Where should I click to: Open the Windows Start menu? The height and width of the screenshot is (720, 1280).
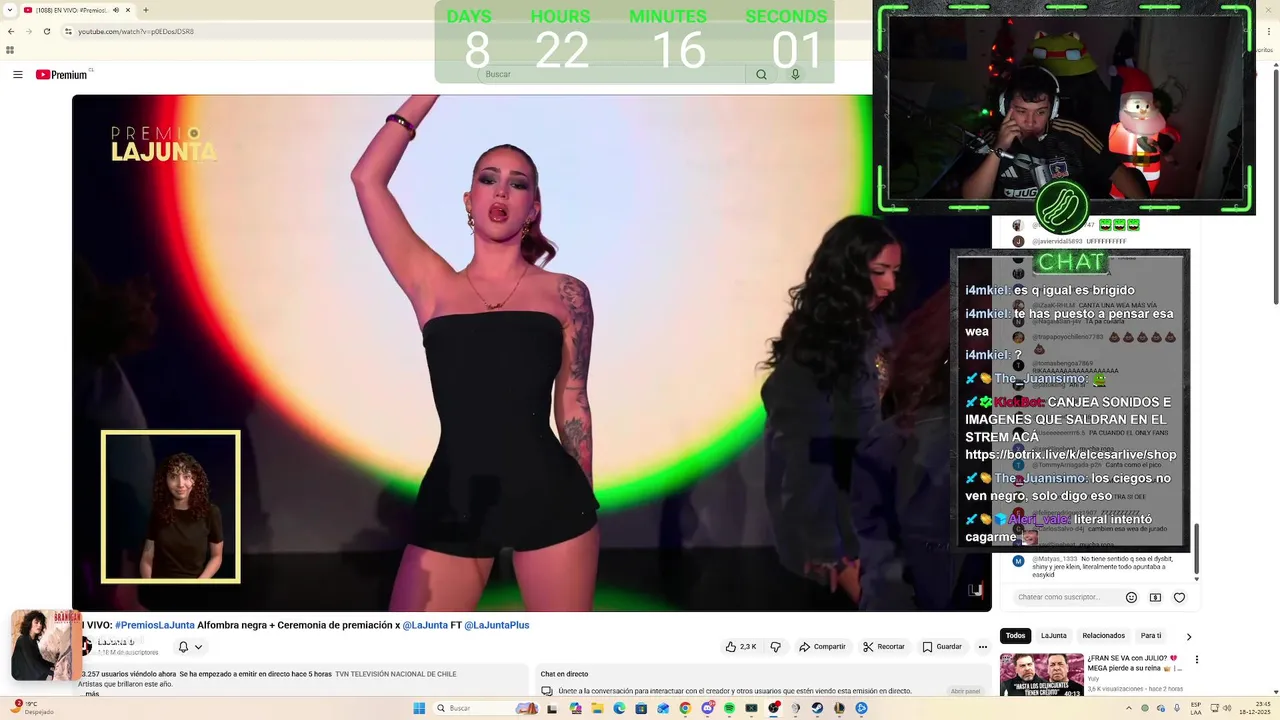point(419,708)
